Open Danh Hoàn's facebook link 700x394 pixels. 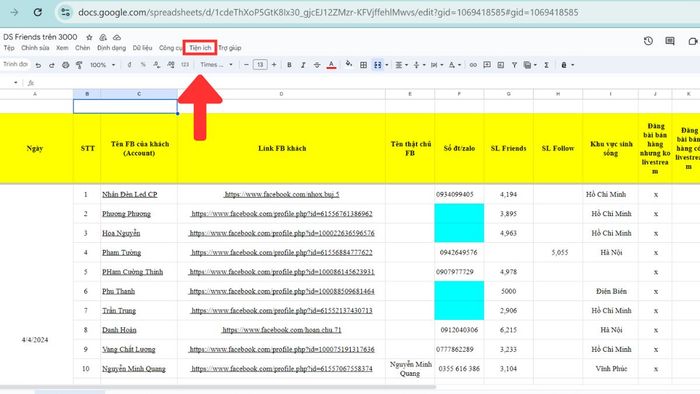coord(282,330)
